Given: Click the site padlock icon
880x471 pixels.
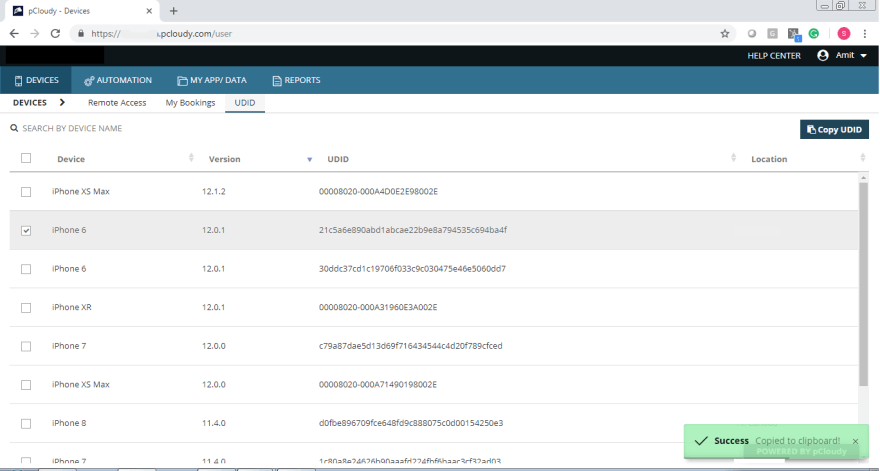Looking at the screenshot, I should pos(81,34).
